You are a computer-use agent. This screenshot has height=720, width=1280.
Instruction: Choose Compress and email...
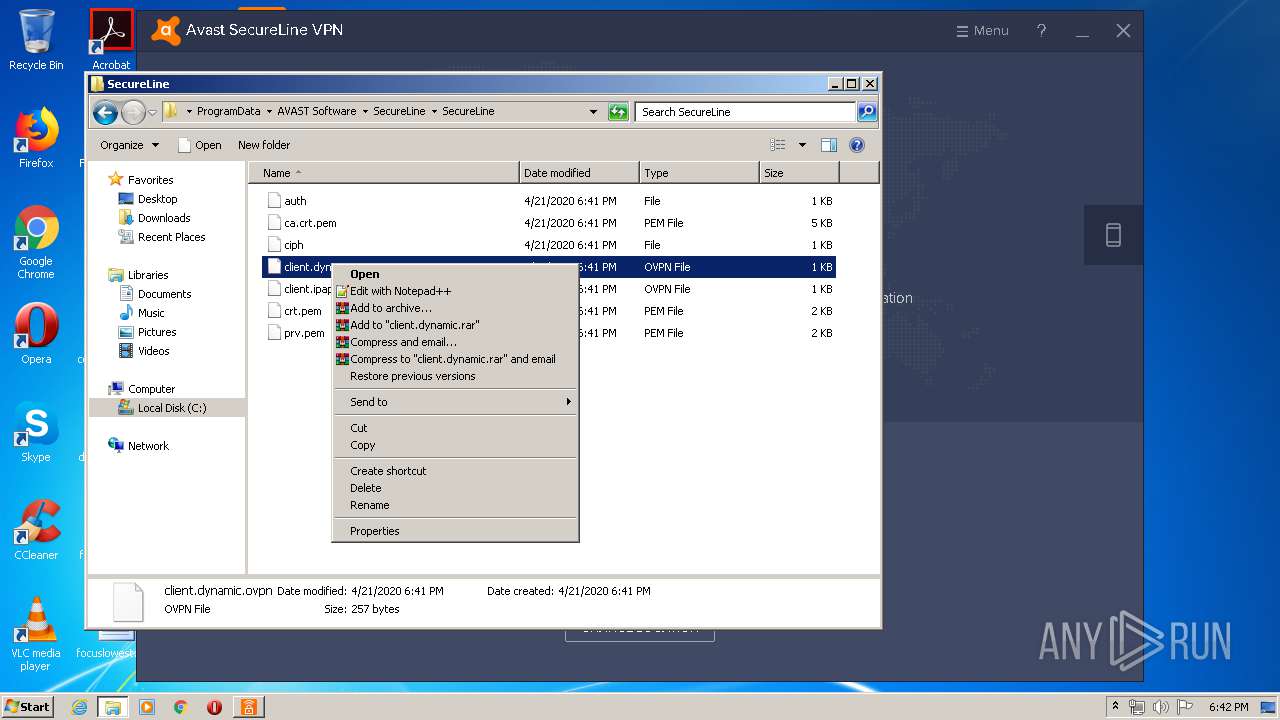click(x=455, y=342)
